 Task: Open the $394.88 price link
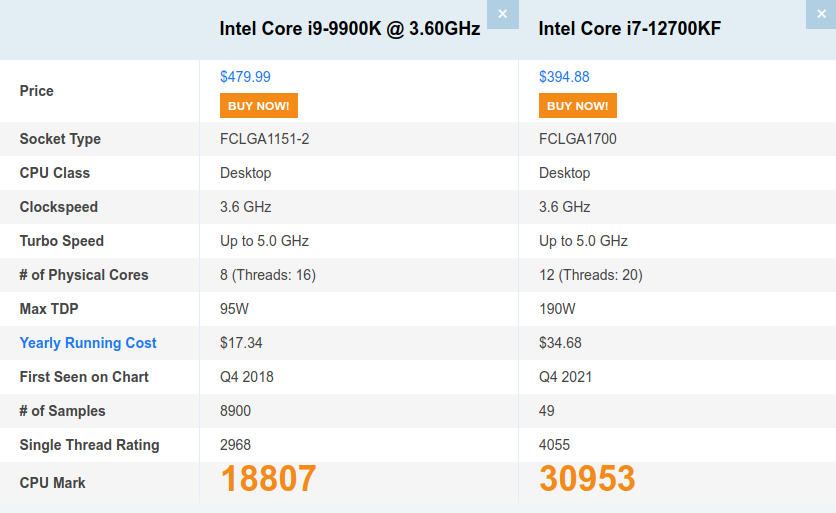click(x=564, y=76)
